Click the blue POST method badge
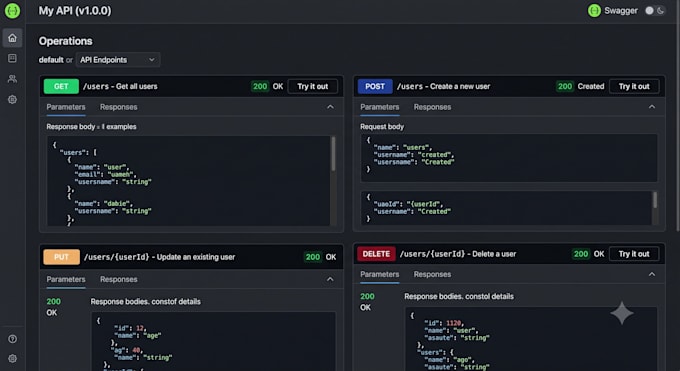Viewport: 680px width, 371px height. tap(375, 86)
